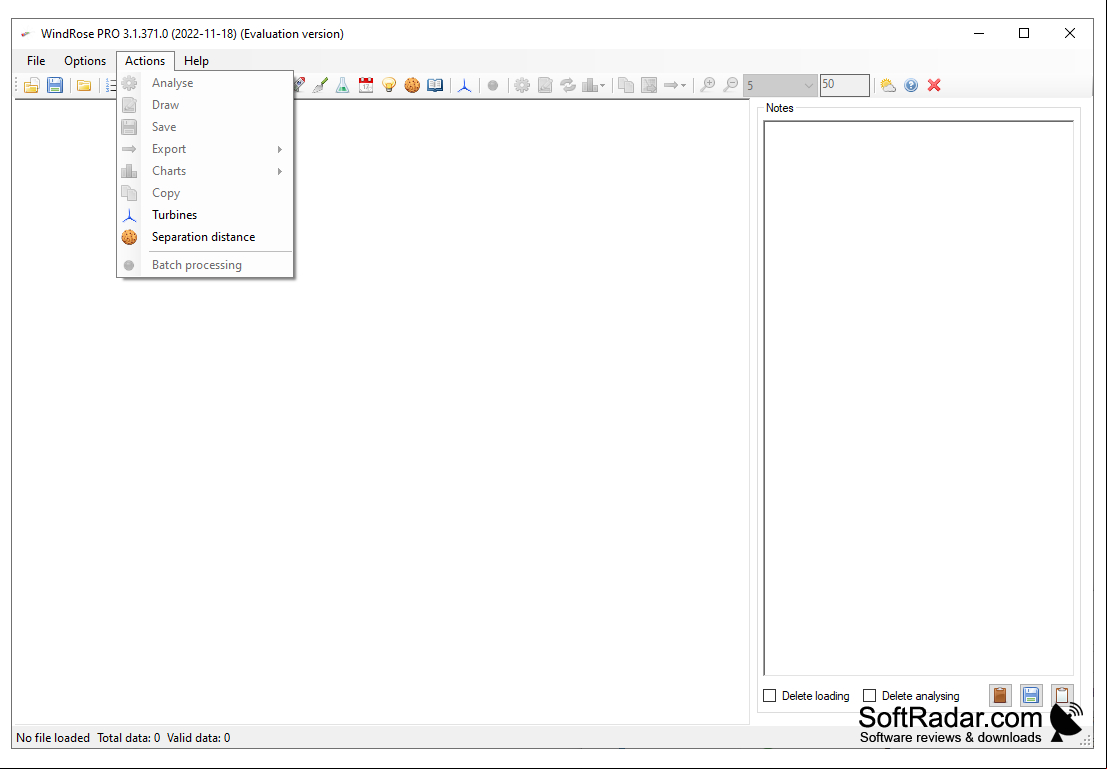Expand the Charts submenu in Actions menu
Screen dimensions: 1107x769
tap(205, 171)
